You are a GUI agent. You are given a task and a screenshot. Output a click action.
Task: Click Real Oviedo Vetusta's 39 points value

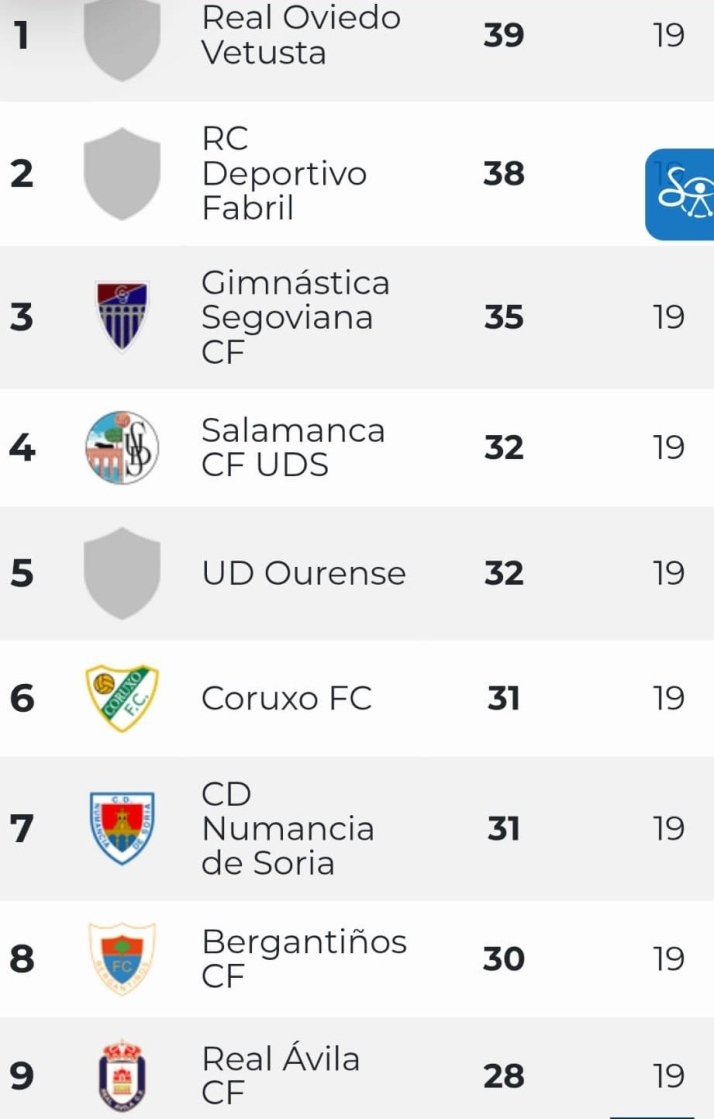pos(503,36)
